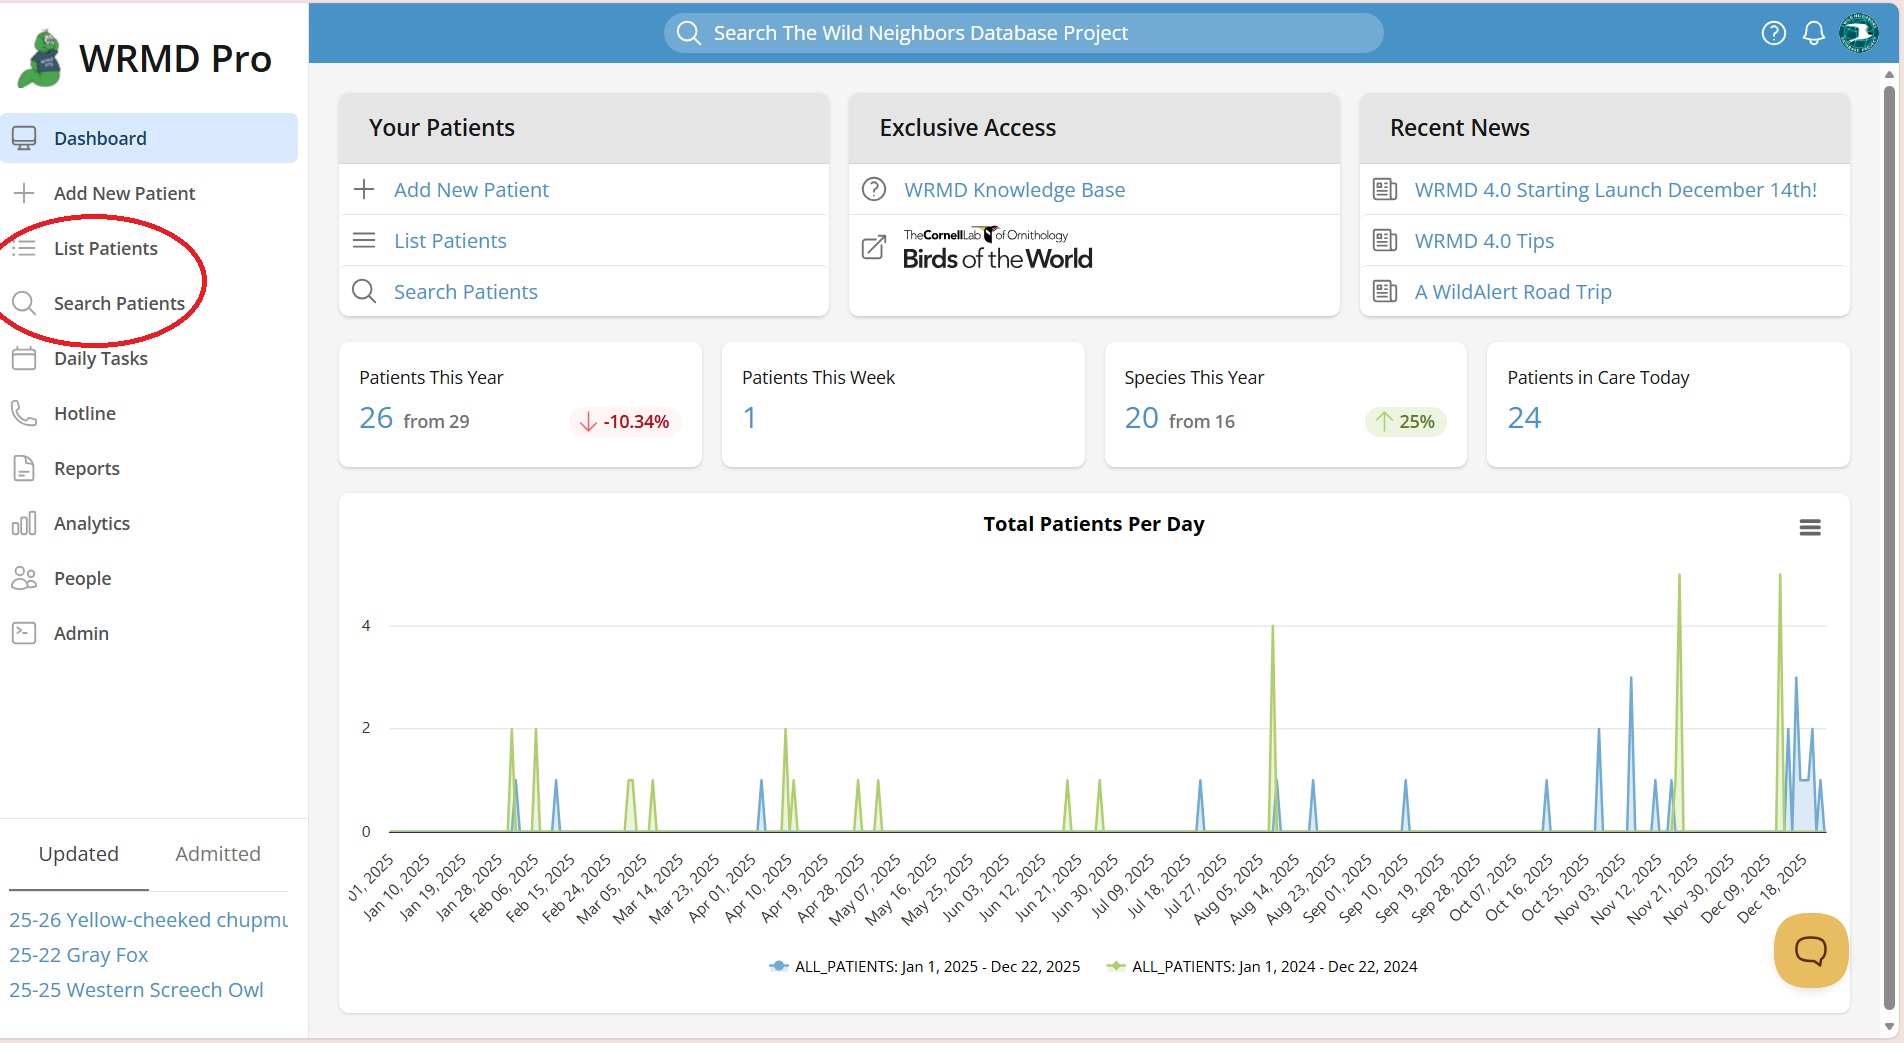Open the WRMD Knowledge Base link

tap(1014, 189)
